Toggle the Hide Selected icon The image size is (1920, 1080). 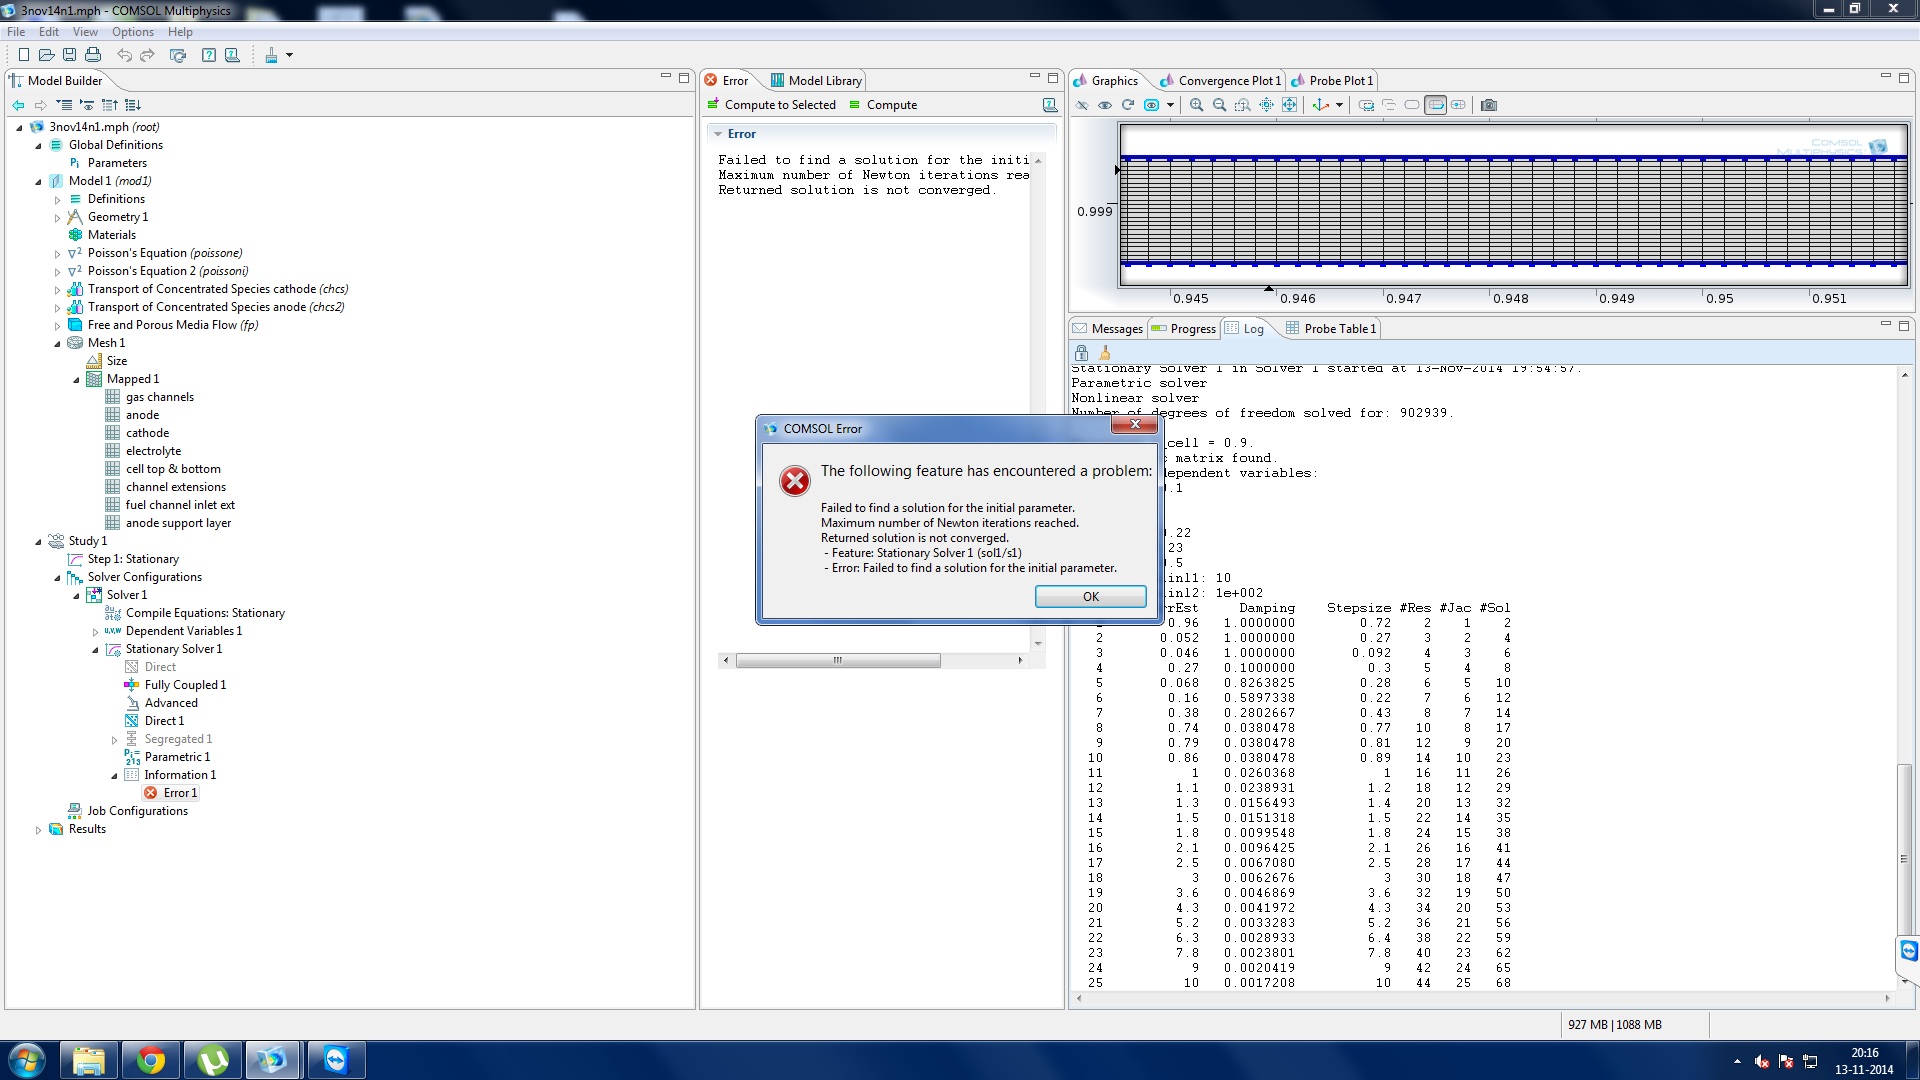[1081, 105]
